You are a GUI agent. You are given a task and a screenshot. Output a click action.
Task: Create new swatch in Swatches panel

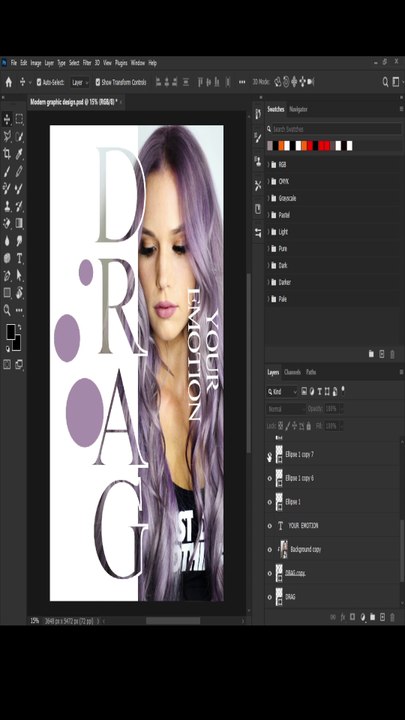pyautogui.click(x=382, y=354)
